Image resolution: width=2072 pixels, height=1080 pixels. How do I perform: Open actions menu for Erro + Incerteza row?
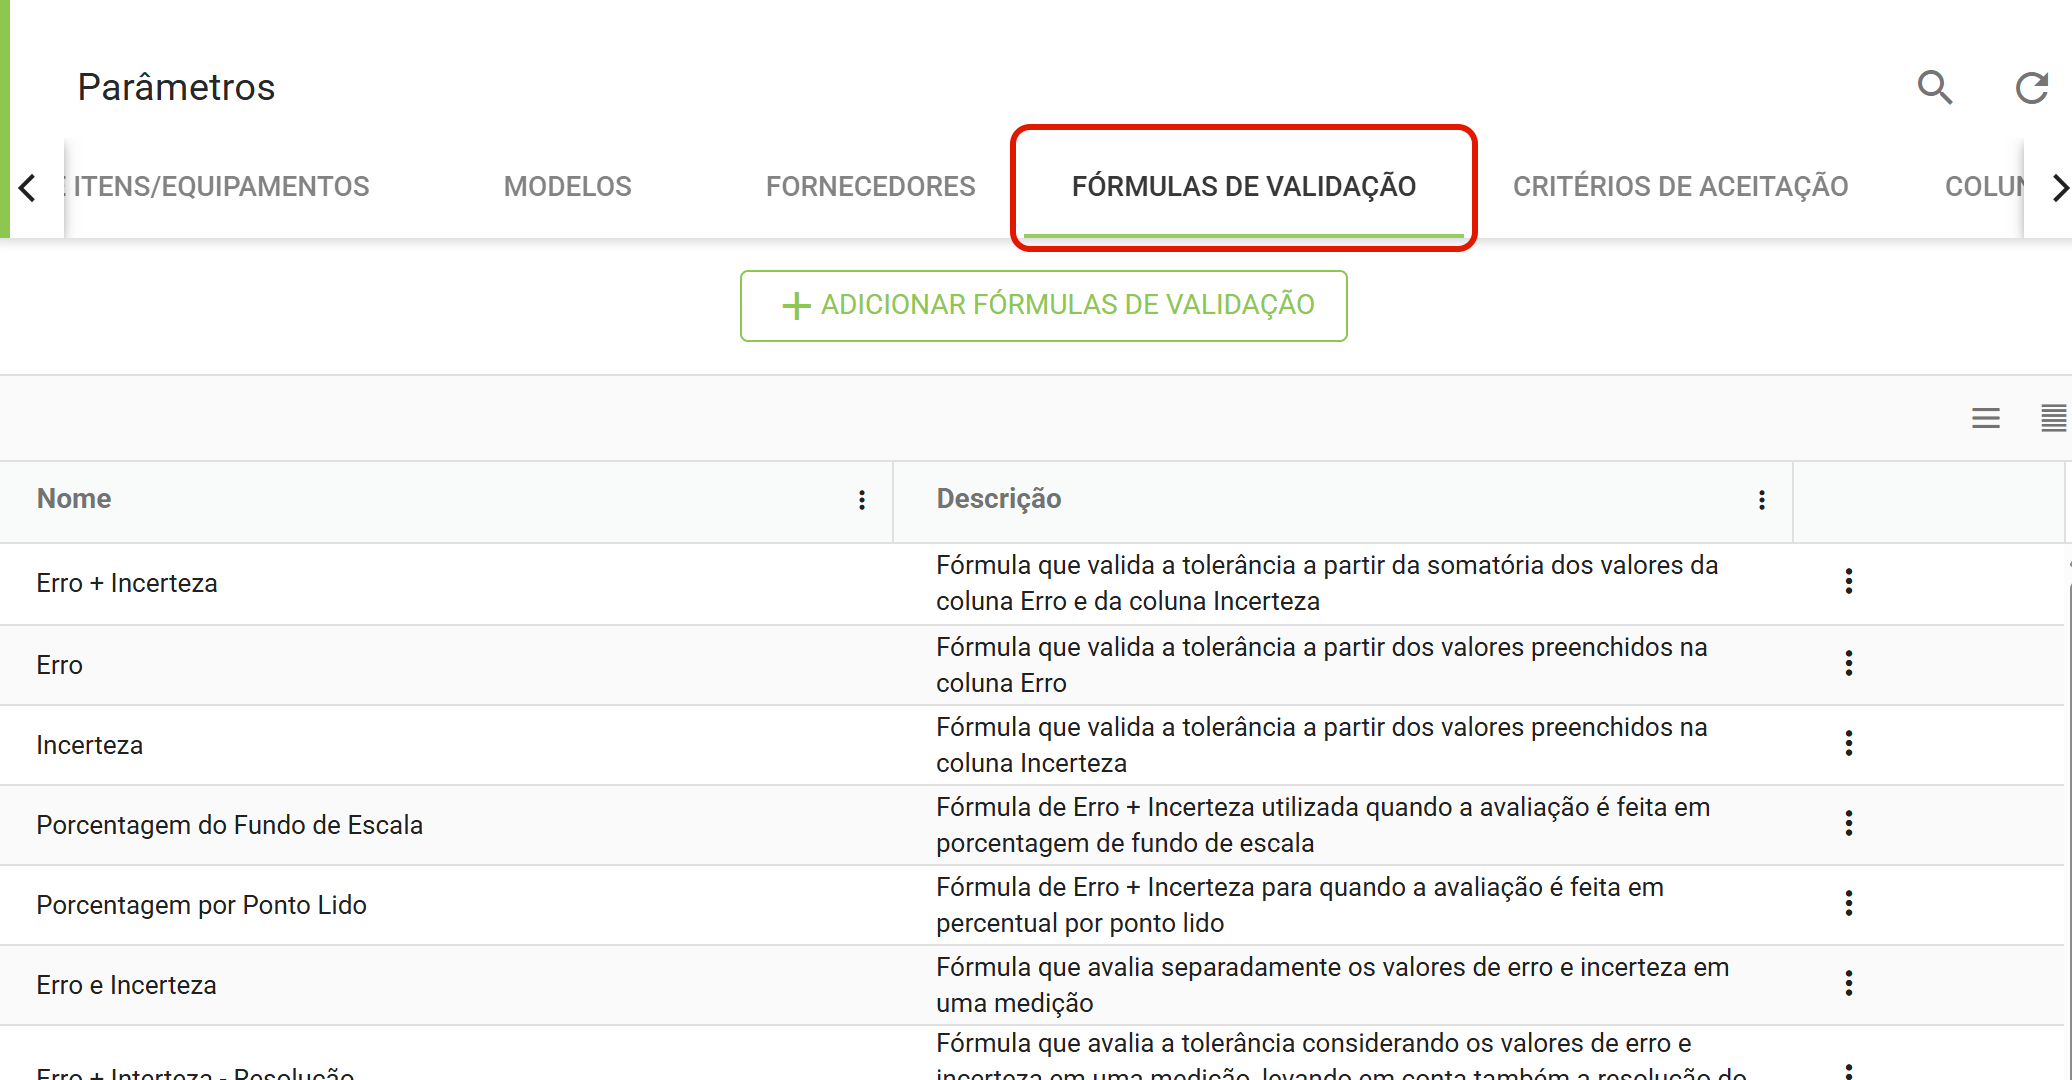[1849, 581]
